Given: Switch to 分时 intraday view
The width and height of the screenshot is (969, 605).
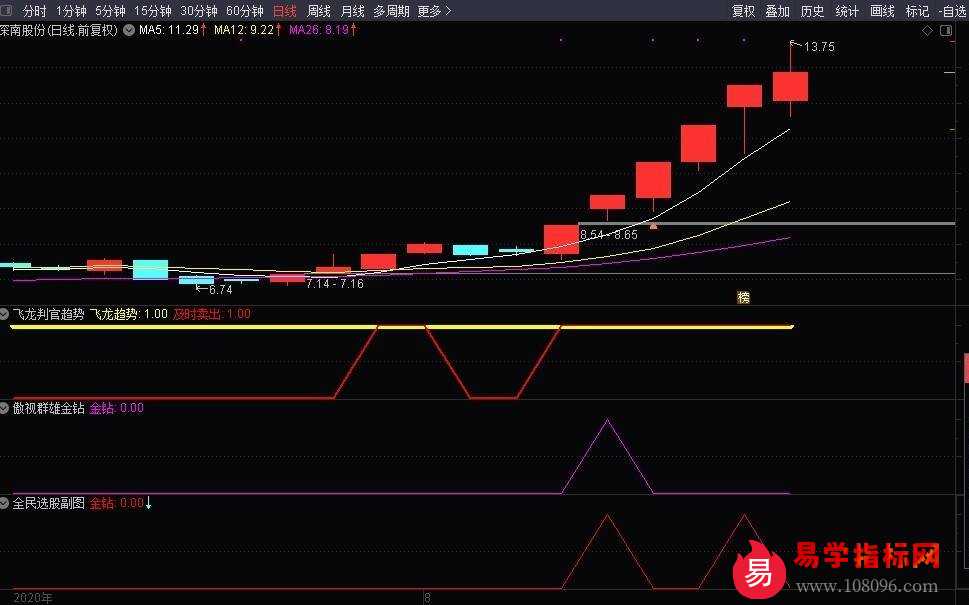Looking at the screenshot, I should (x=34, y=11).
